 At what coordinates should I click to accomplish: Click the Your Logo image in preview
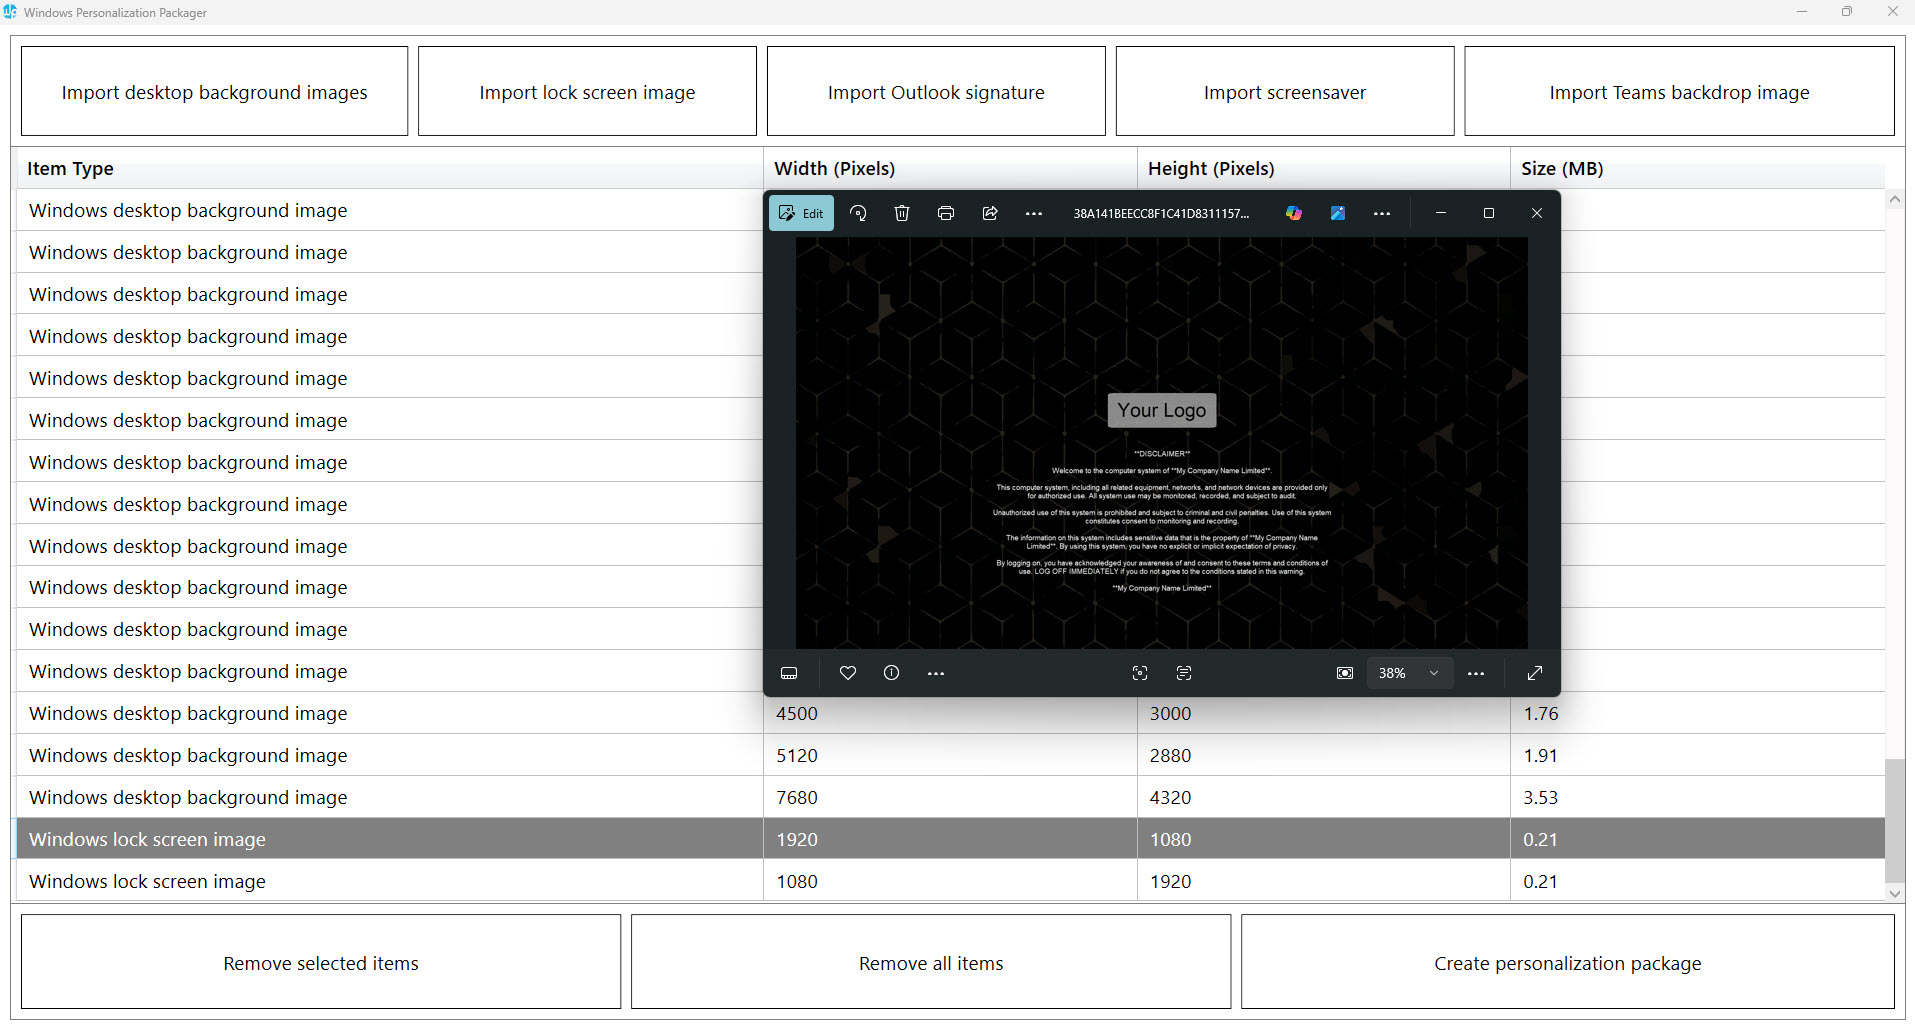(x=1162, y=410)
